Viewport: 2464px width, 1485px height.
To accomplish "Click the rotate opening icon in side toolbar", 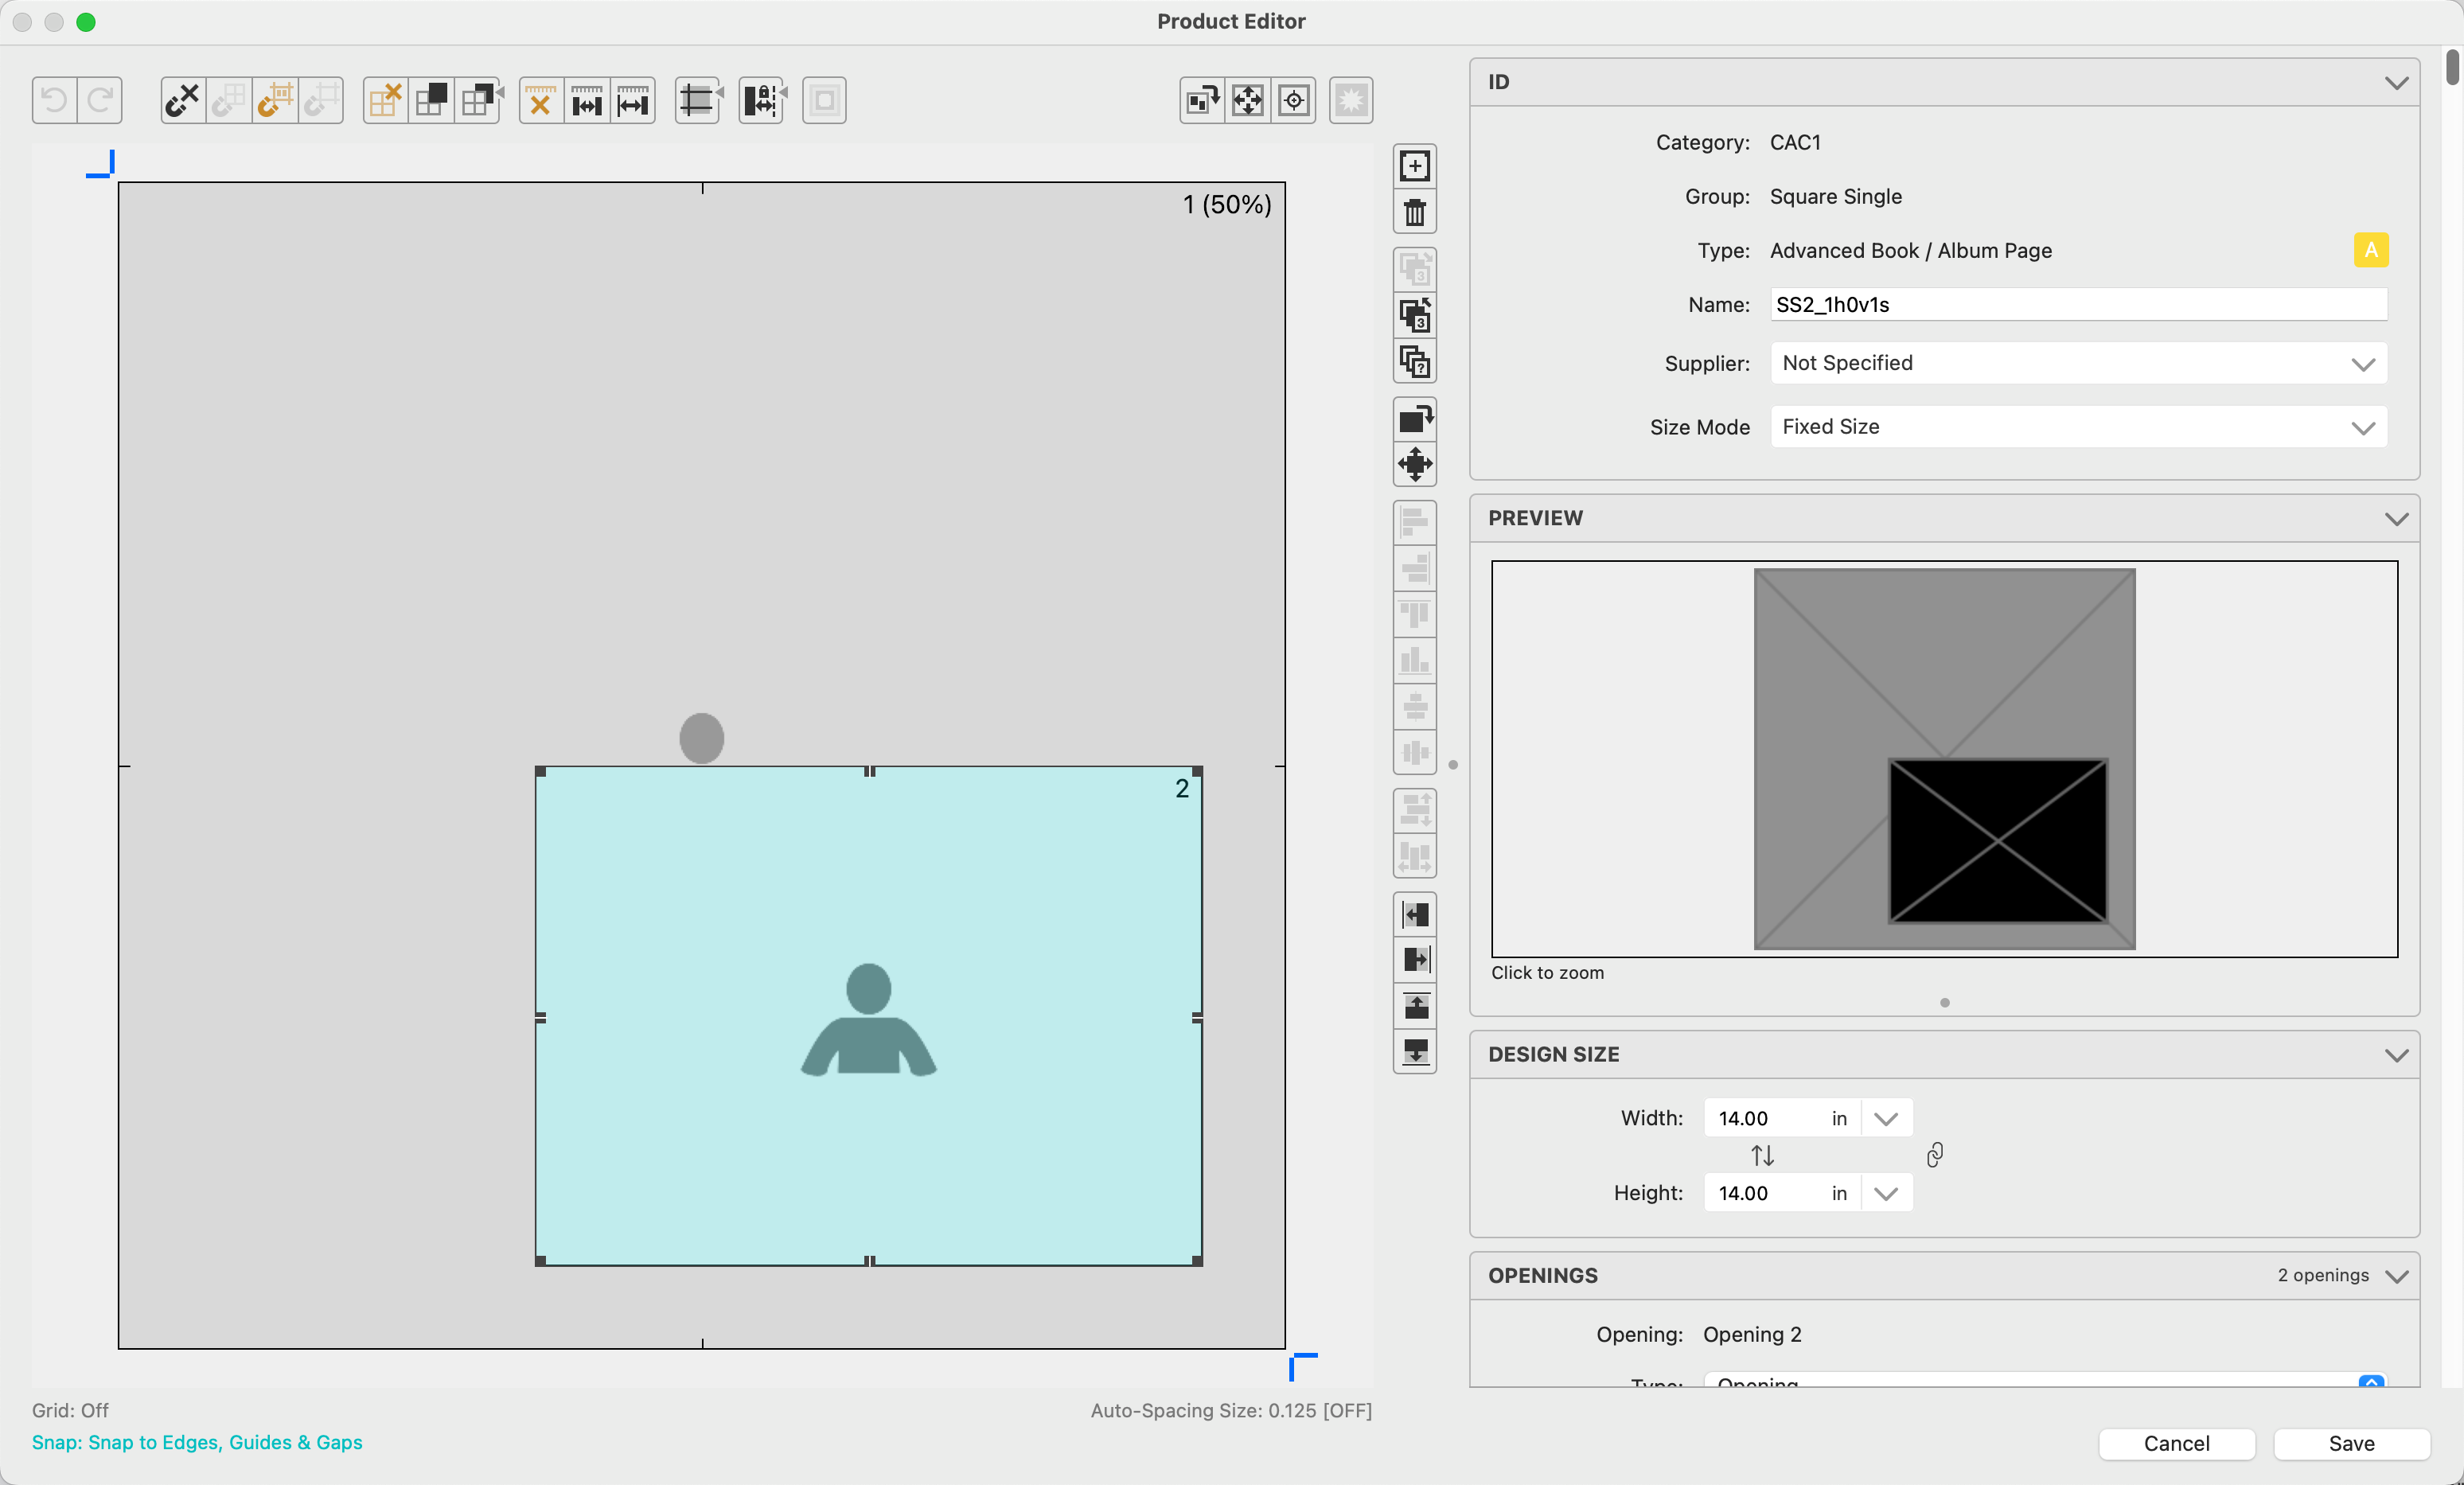I will coord(1414,418).
